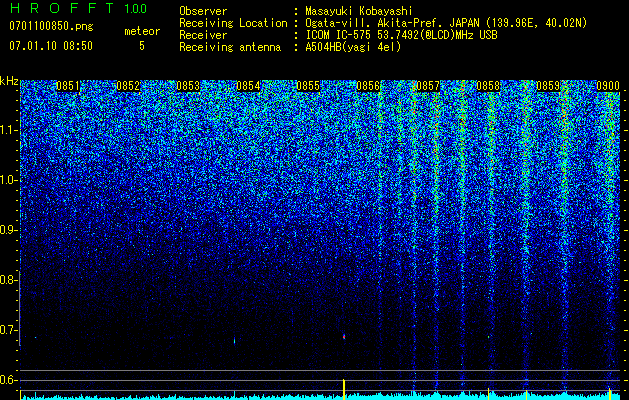Click the 0853 time label
Screen dimensions: 629x400
click(188, 86)
